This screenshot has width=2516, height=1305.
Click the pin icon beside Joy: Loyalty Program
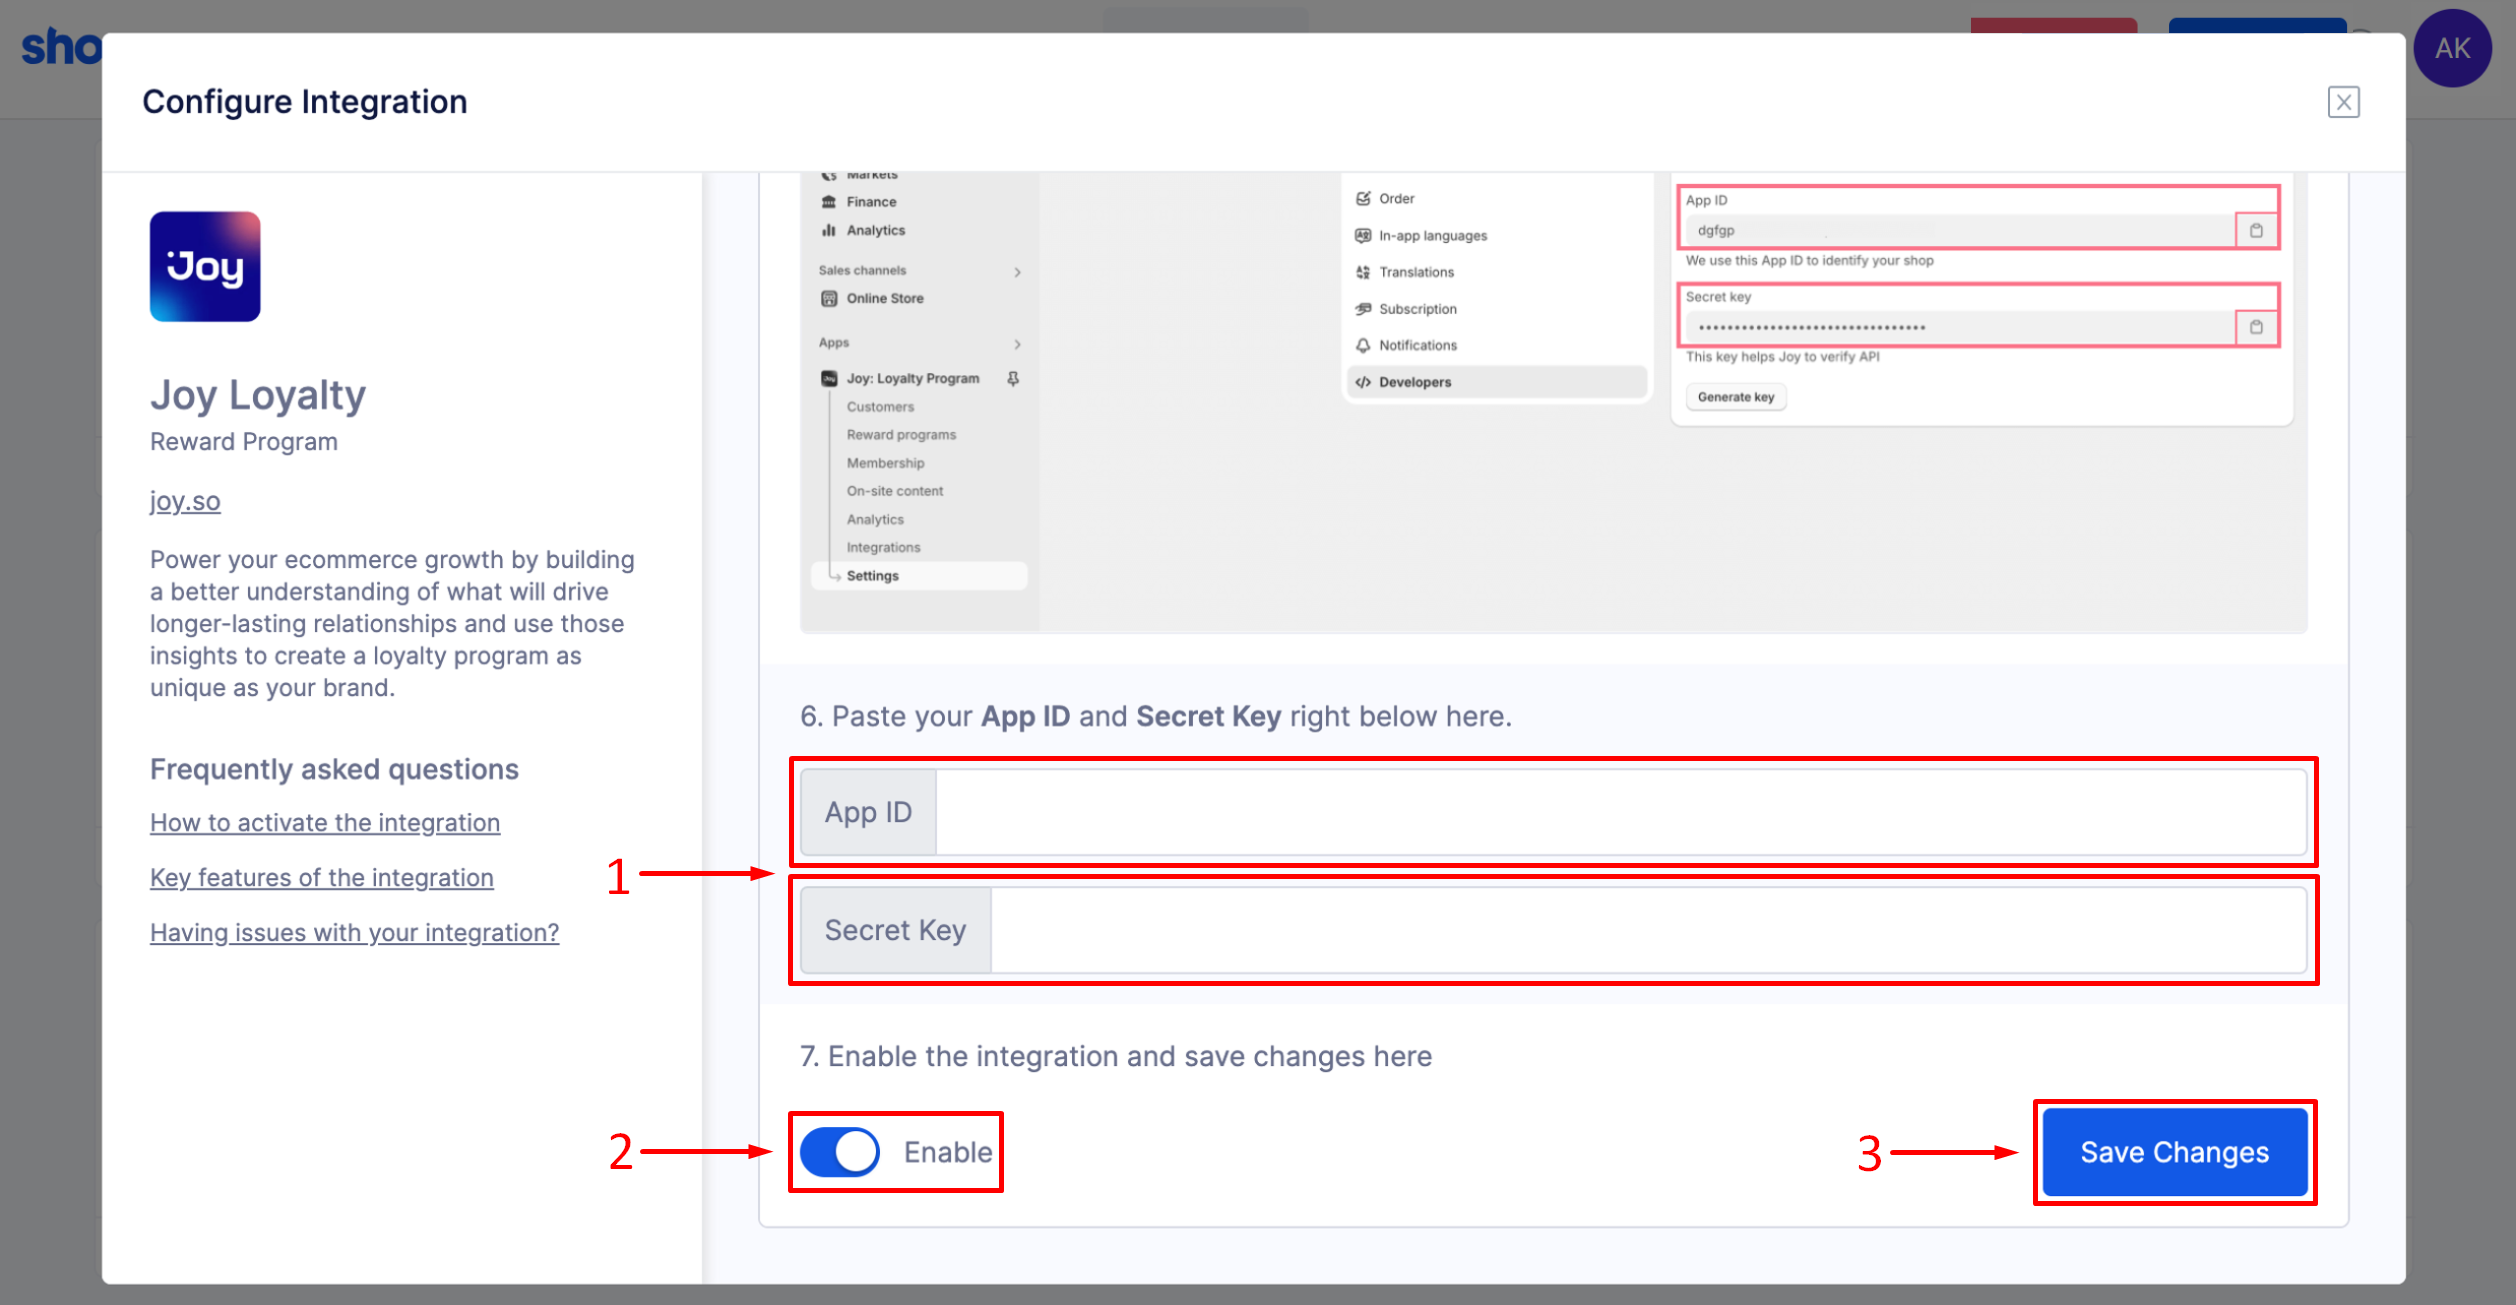tap(1013, 378)
